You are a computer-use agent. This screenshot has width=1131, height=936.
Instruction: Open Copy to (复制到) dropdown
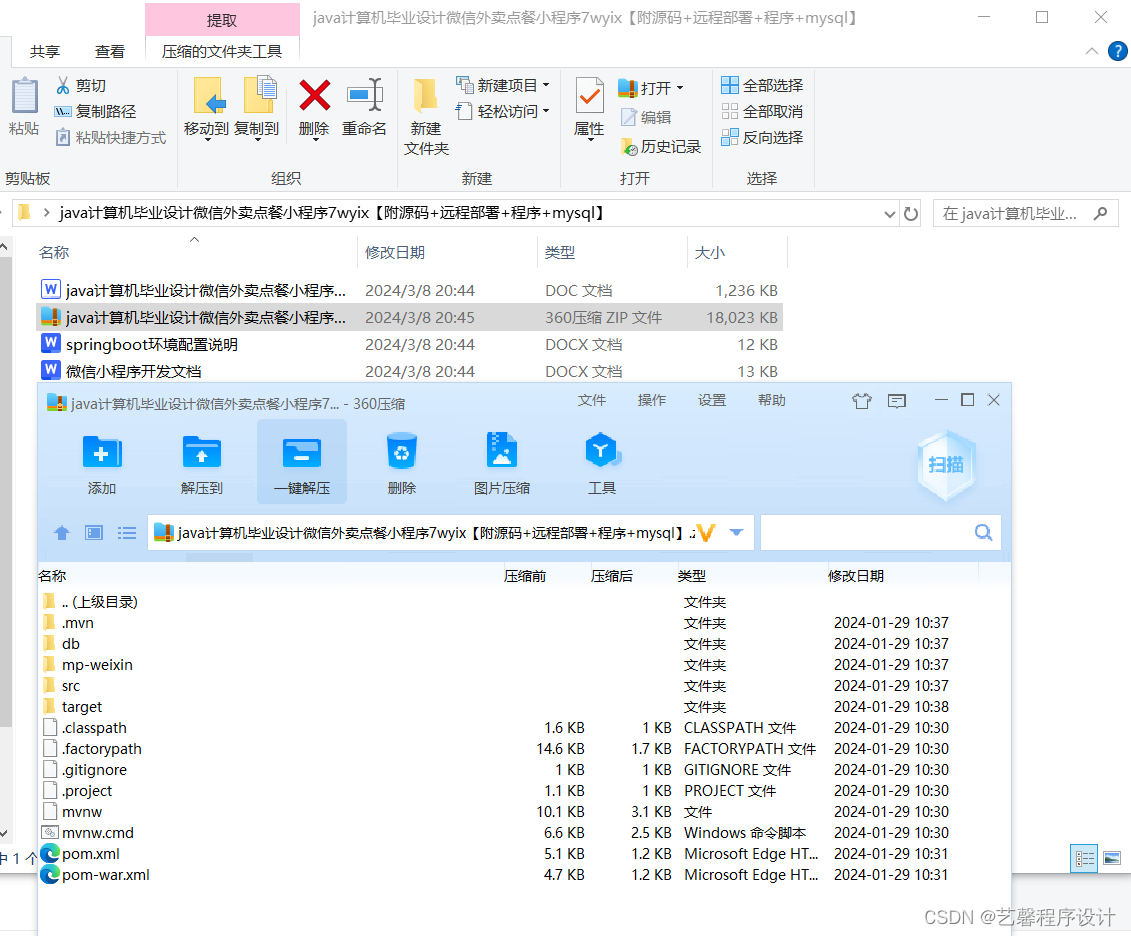(257, 138)
